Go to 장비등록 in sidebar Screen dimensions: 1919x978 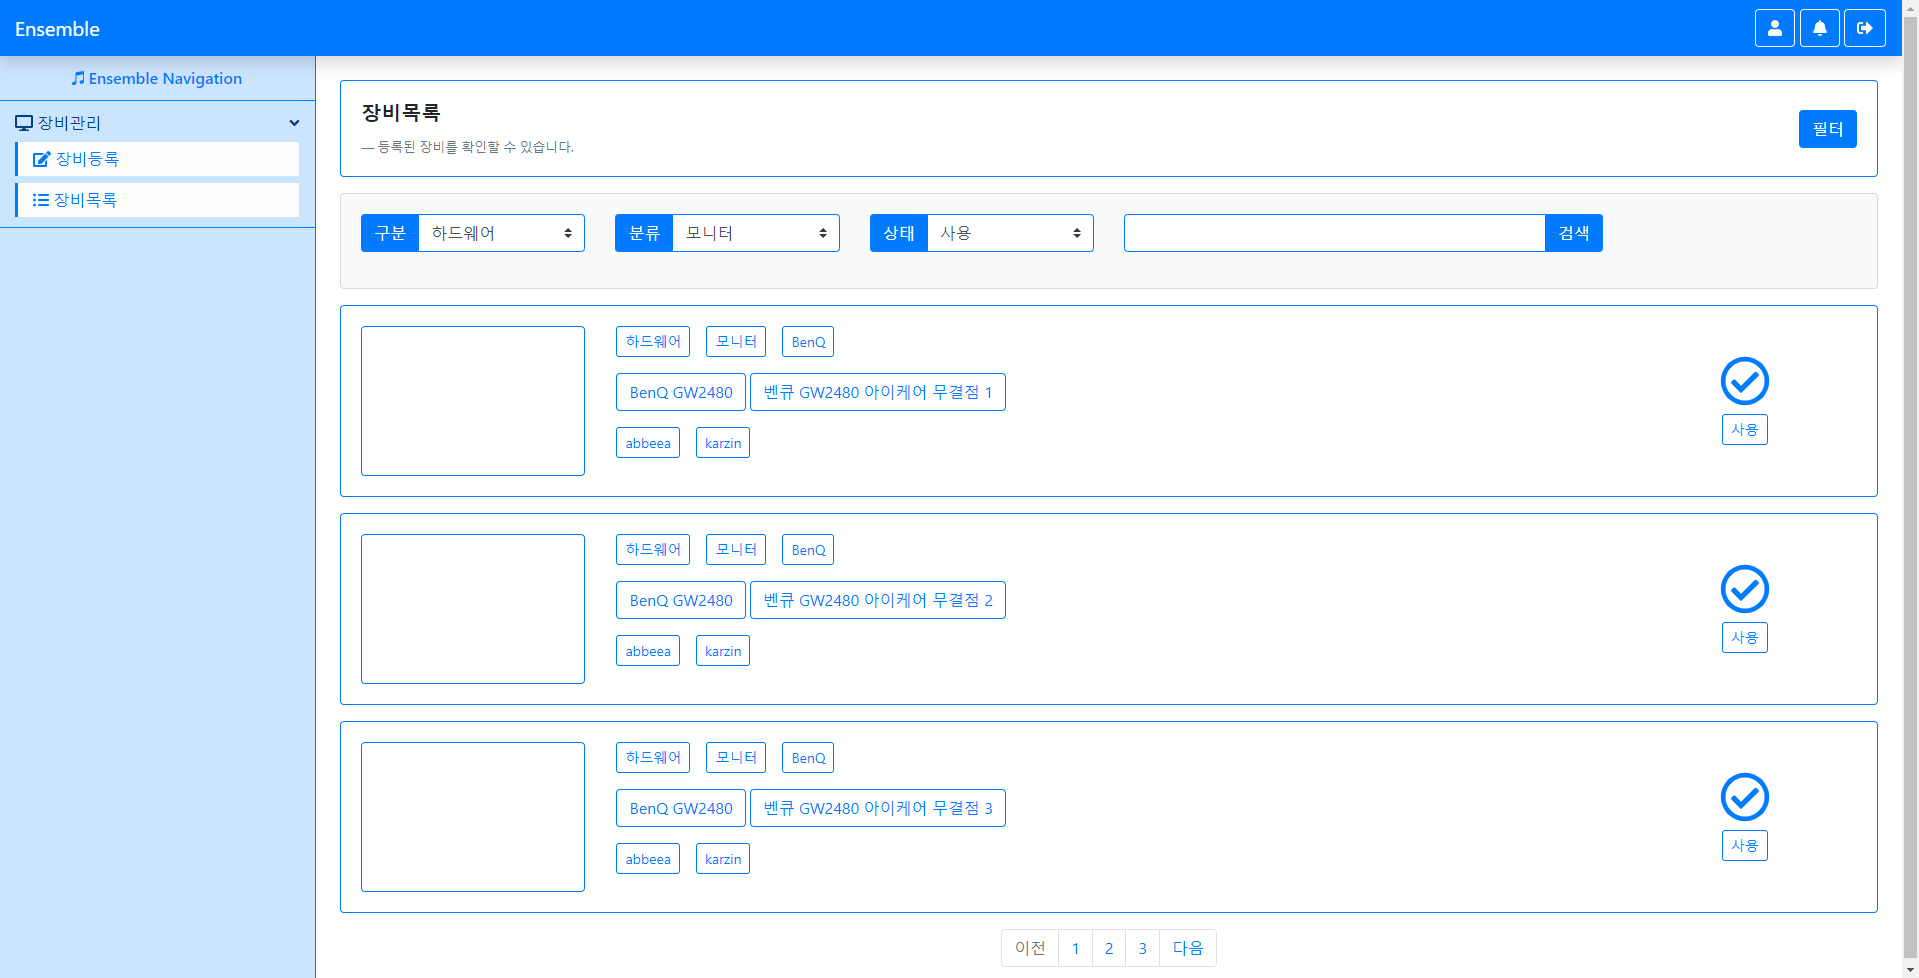pos(157,159)
